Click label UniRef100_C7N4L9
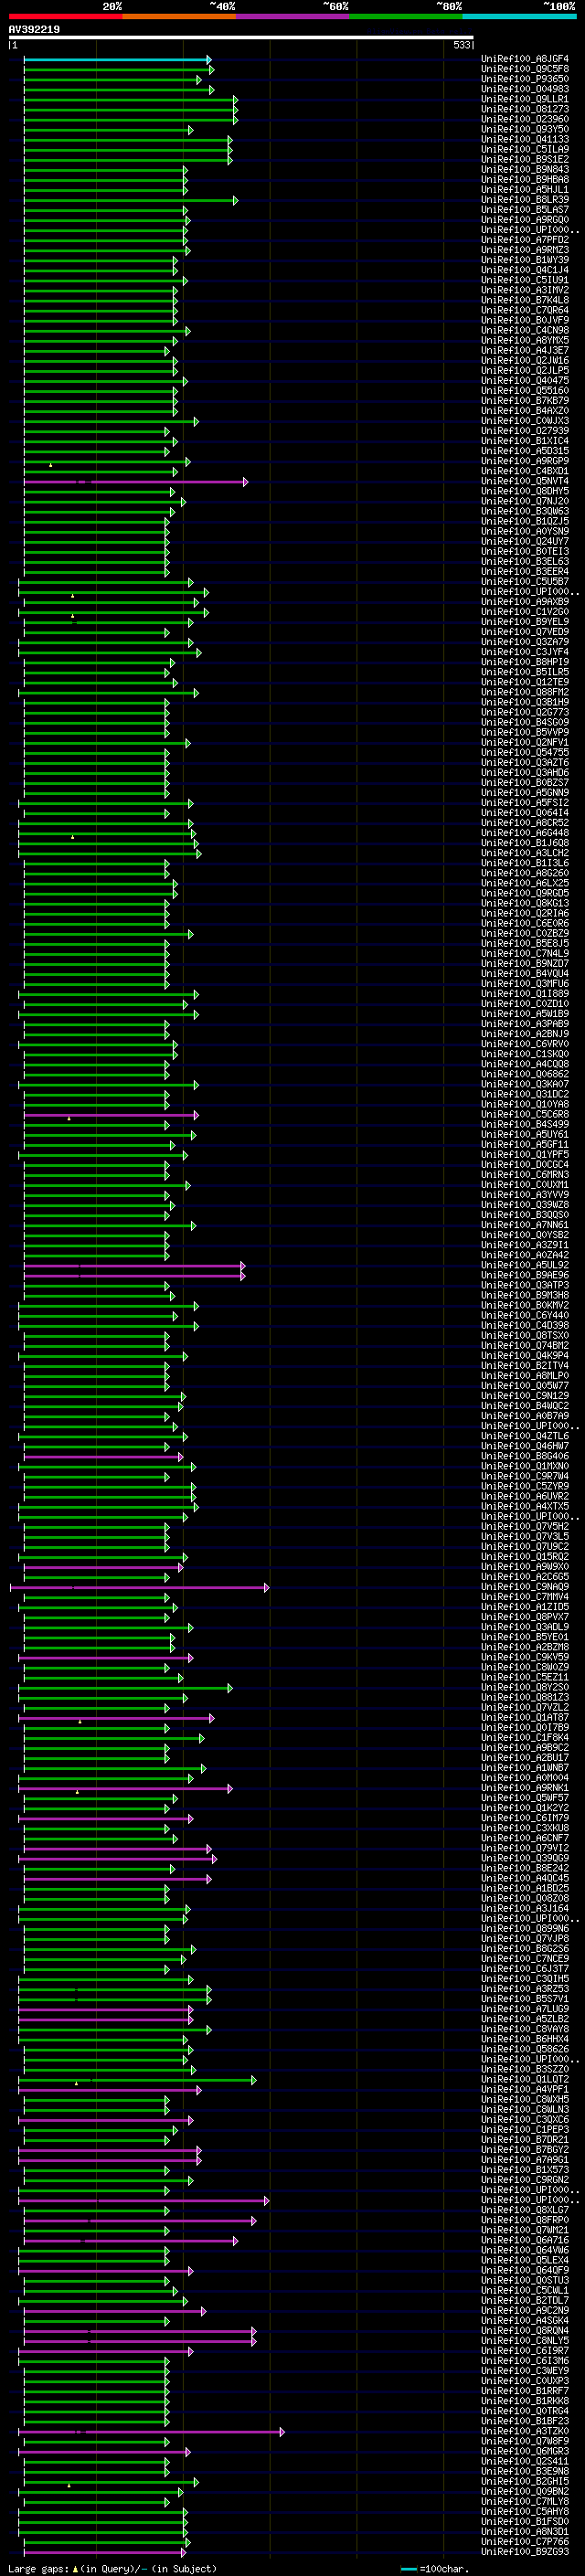Screen dimensions: 585x2576 click(525, 954)
